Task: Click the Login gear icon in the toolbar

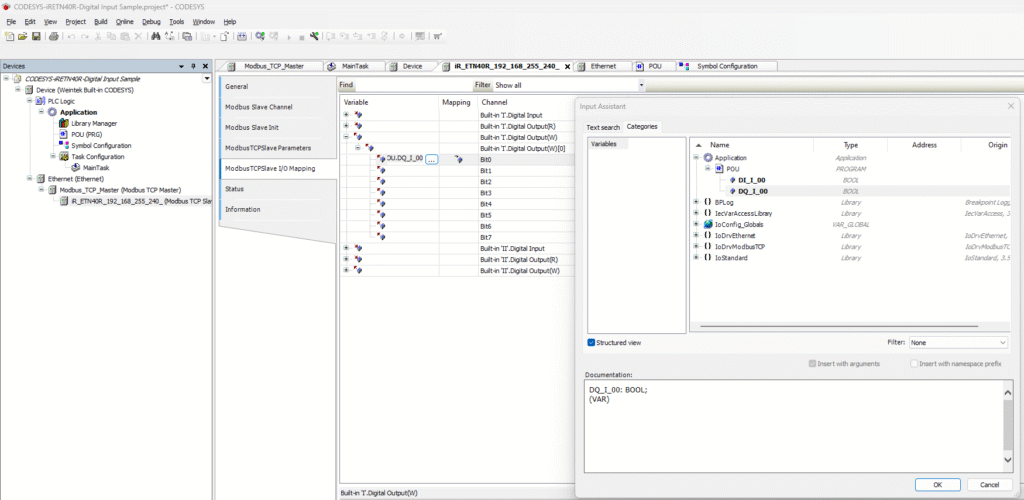Action: pos(260,36)
